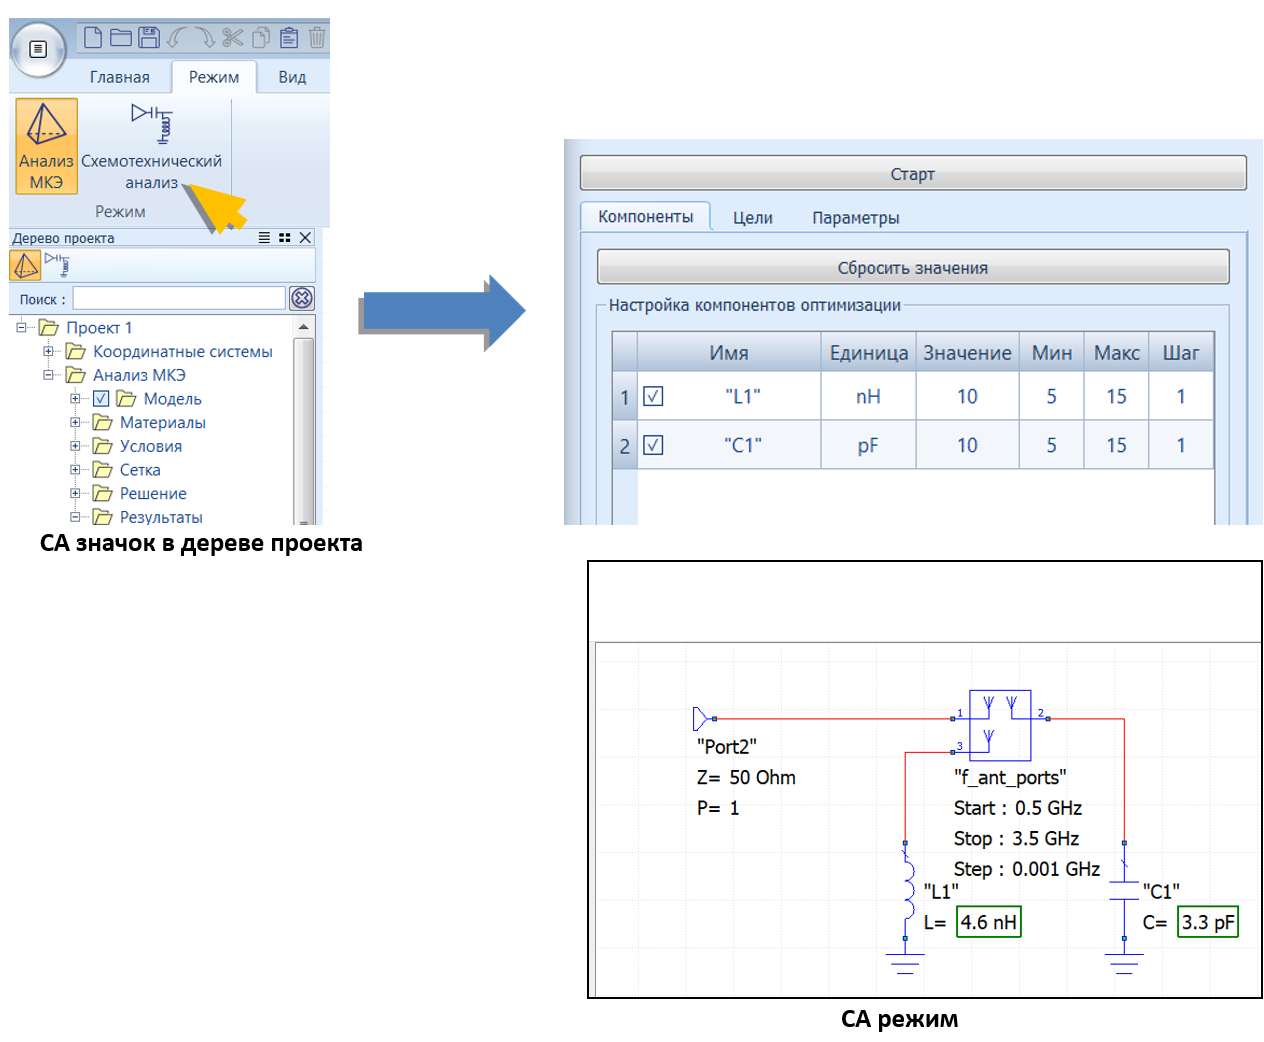The height and width of the screenshot is (1042, 1264).
Task: Toggle the Модель checkbox in tree
Action: tap(101, 399)
